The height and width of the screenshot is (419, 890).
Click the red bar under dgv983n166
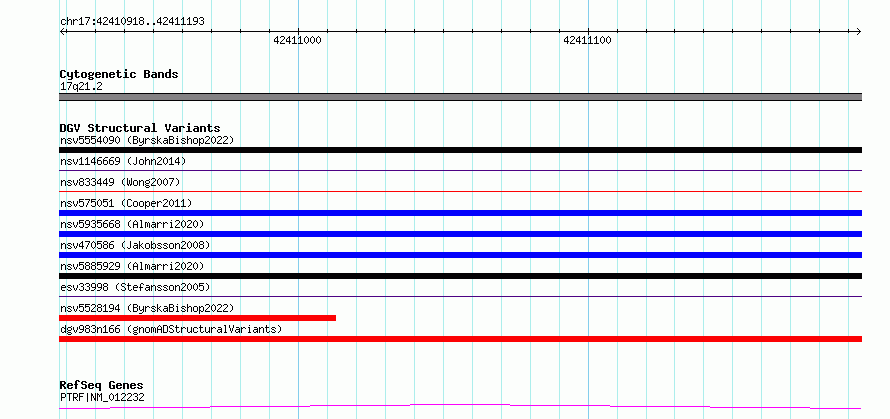click(460, 339)
